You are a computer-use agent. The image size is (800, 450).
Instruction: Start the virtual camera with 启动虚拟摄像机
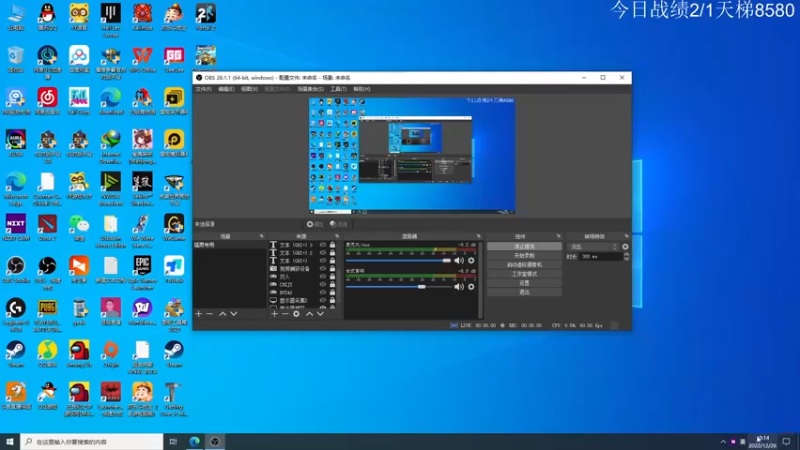tap(524, 265)
